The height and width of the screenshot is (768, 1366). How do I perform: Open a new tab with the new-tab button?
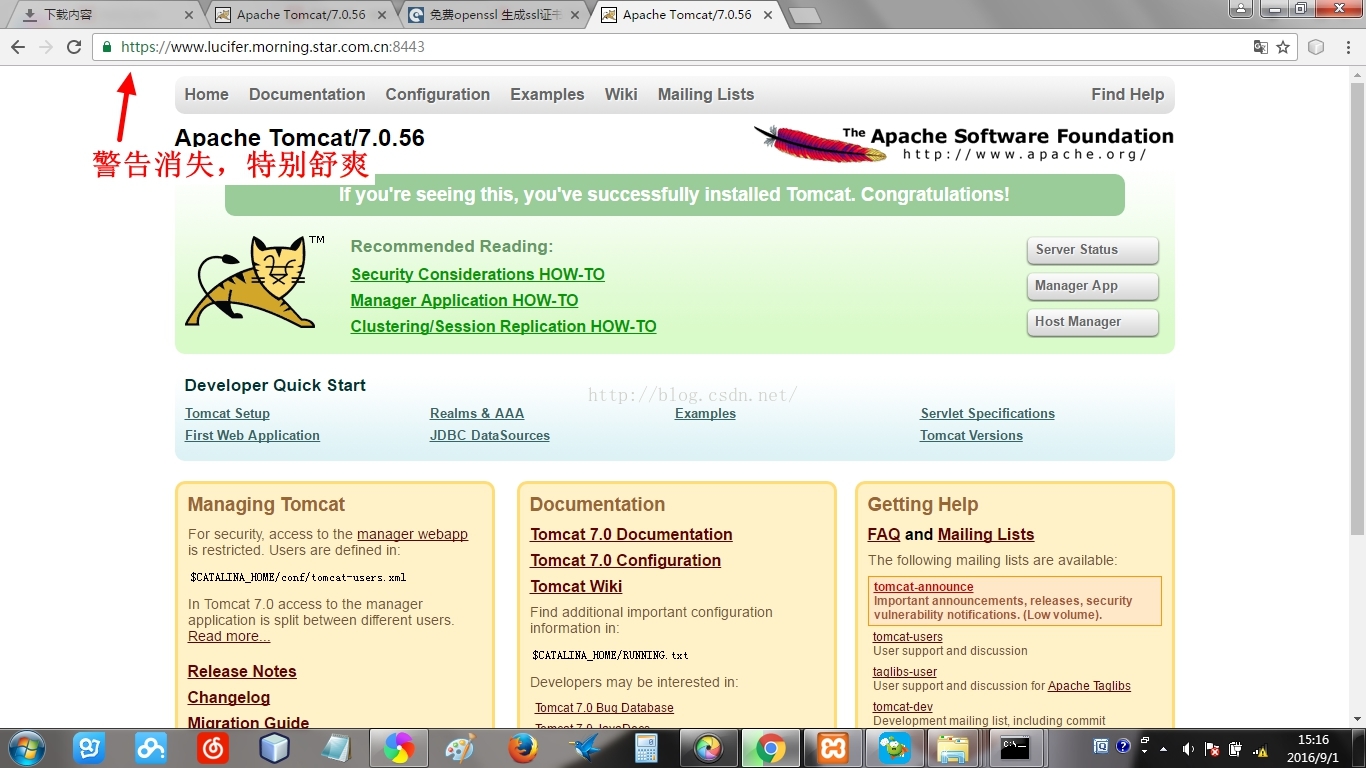(804, 16)
